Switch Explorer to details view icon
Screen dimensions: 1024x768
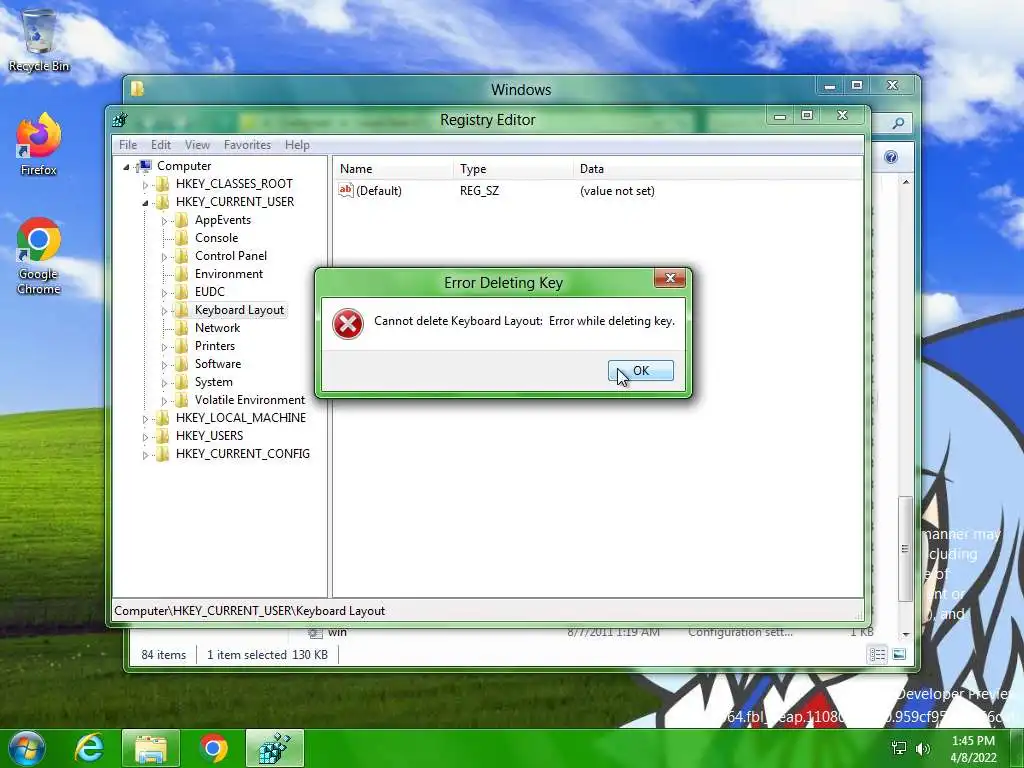point(877,654)
